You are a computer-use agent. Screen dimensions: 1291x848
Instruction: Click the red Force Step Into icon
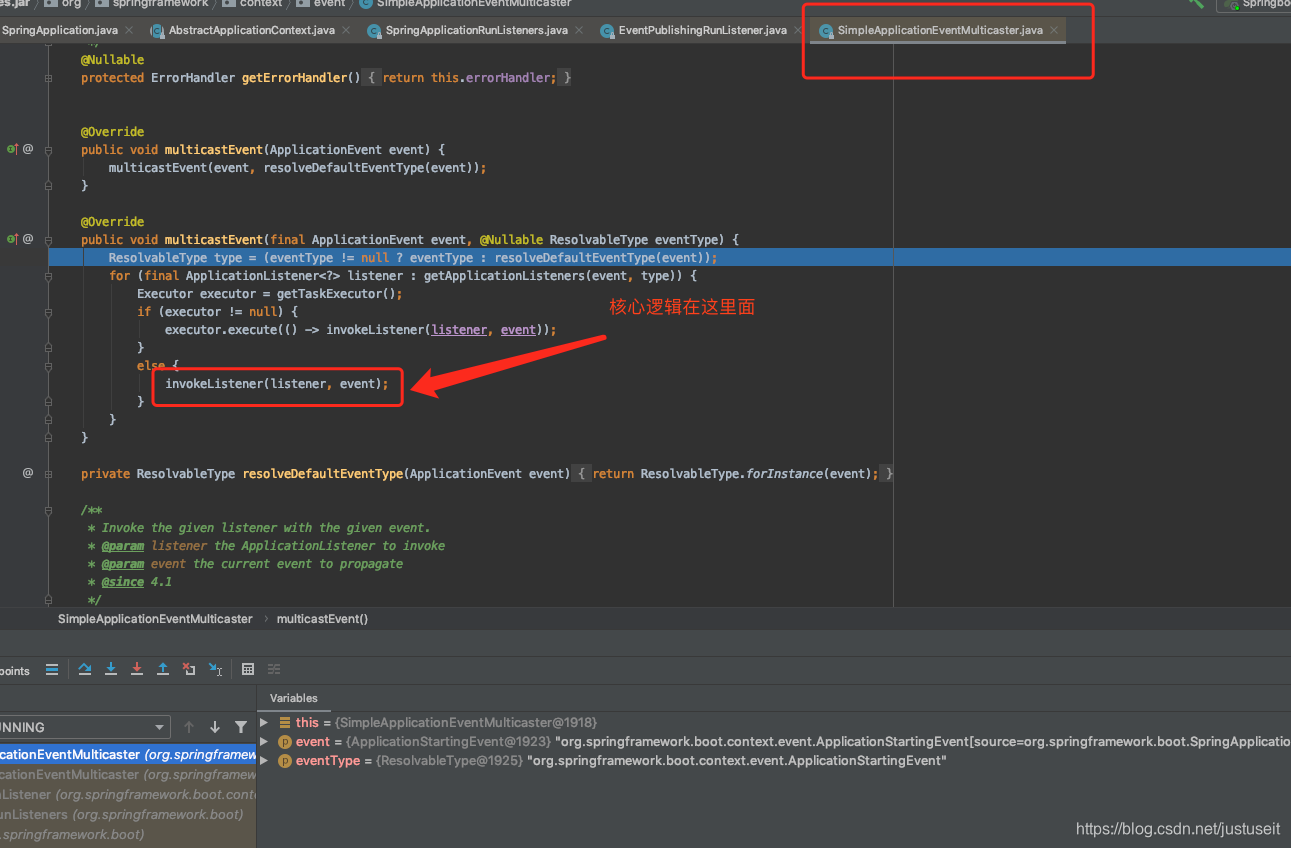[137, 669]
